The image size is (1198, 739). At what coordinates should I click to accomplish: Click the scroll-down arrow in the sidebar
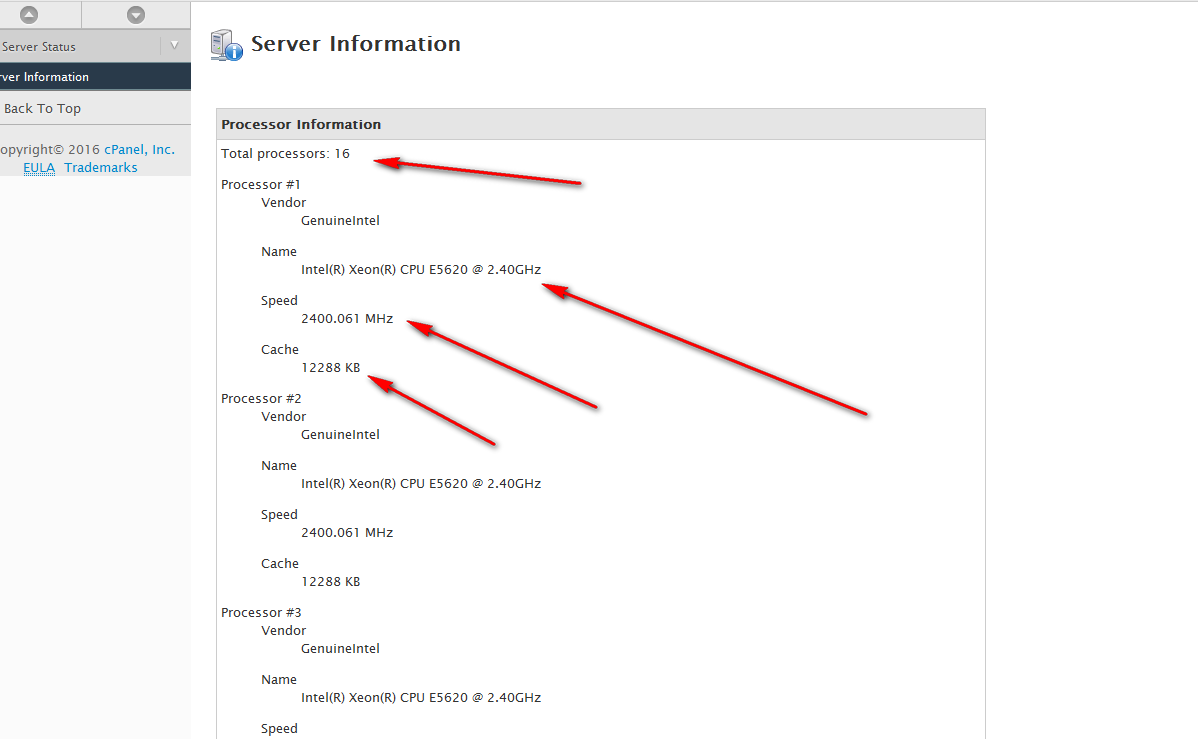pyautogui.click(x=136, y=15)
